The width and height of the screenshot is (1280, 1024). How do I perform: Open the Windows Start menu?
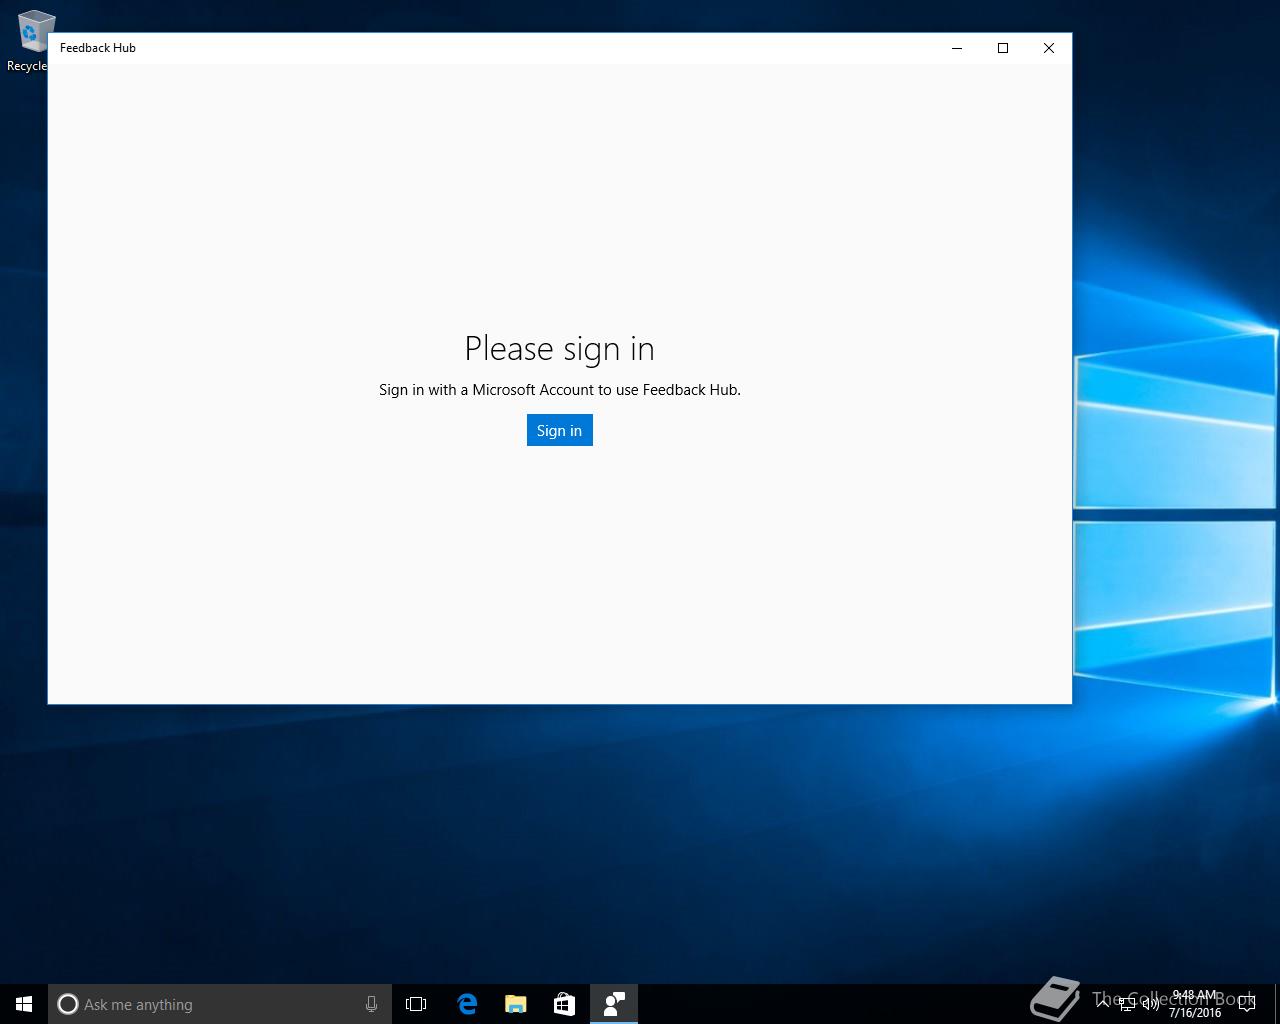[x=24, y=1004]
